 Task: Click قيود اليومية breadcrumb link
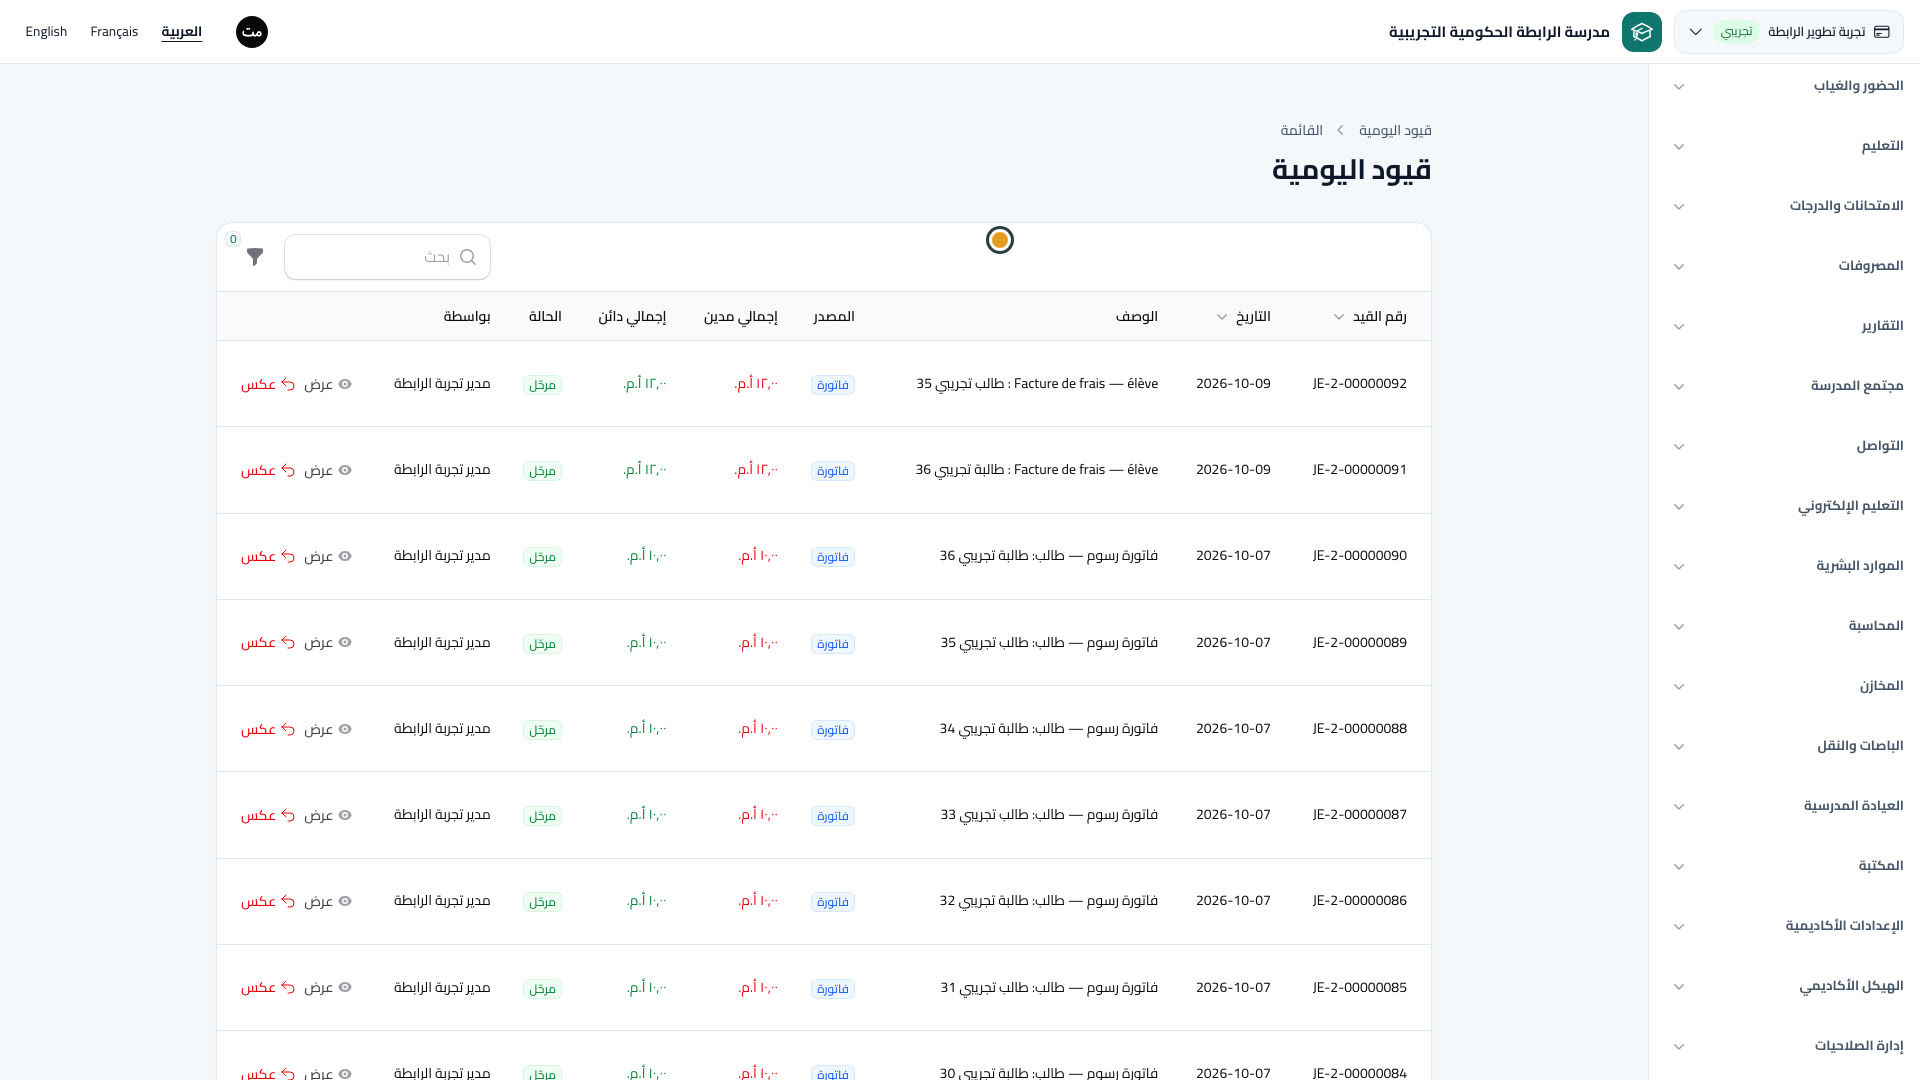tap(1395, 131)
